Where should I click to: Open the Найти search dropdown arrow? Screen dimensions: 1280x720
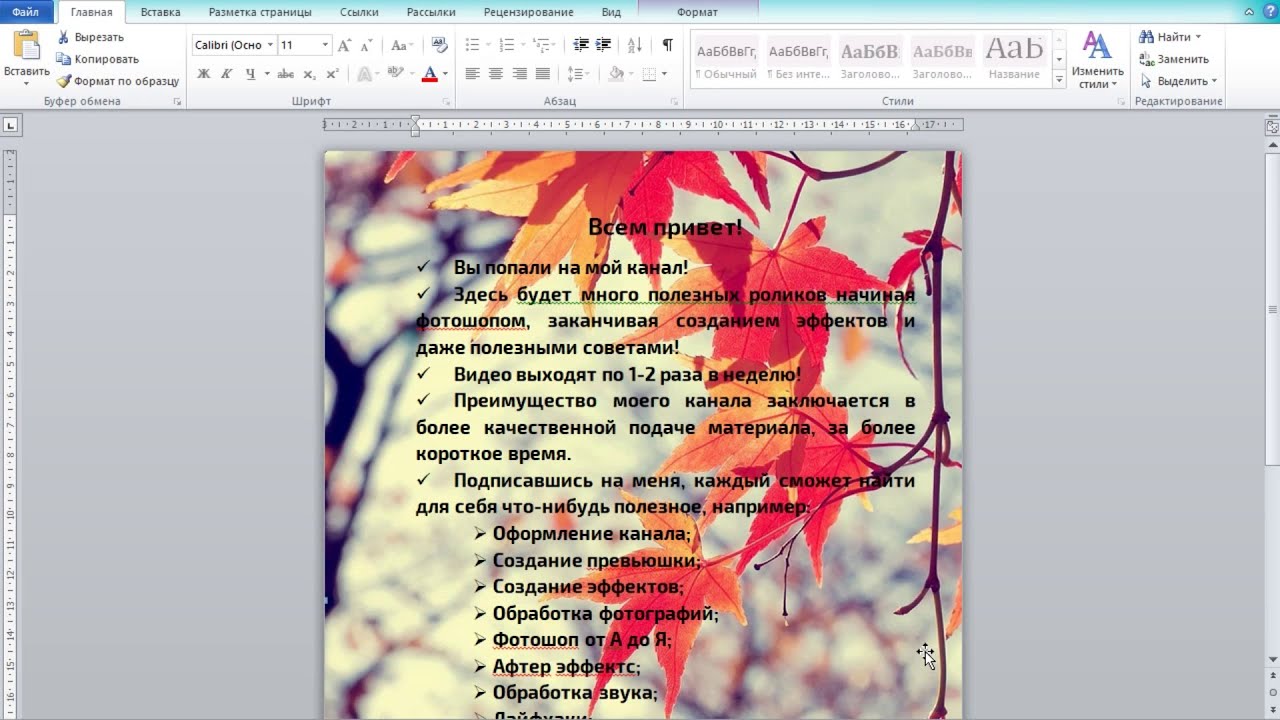pyautogui.click(x=1198, y=37)
